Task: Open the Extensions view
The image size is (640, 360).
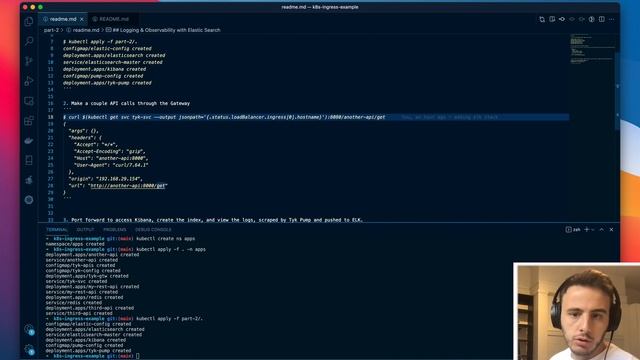Action: click(x=29, y=121)
